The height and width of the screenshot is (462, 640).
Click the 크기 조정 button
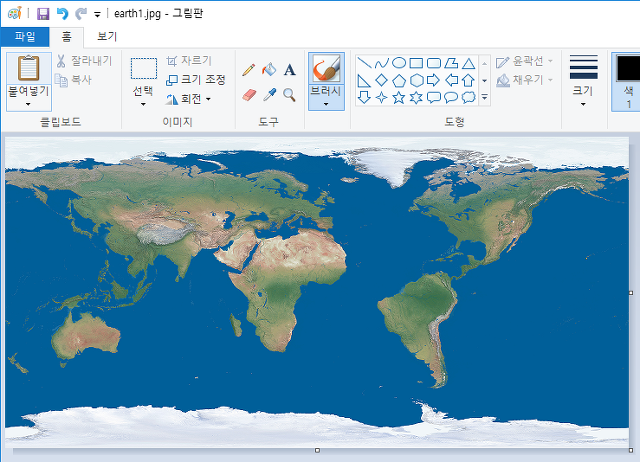coord(196,80)
